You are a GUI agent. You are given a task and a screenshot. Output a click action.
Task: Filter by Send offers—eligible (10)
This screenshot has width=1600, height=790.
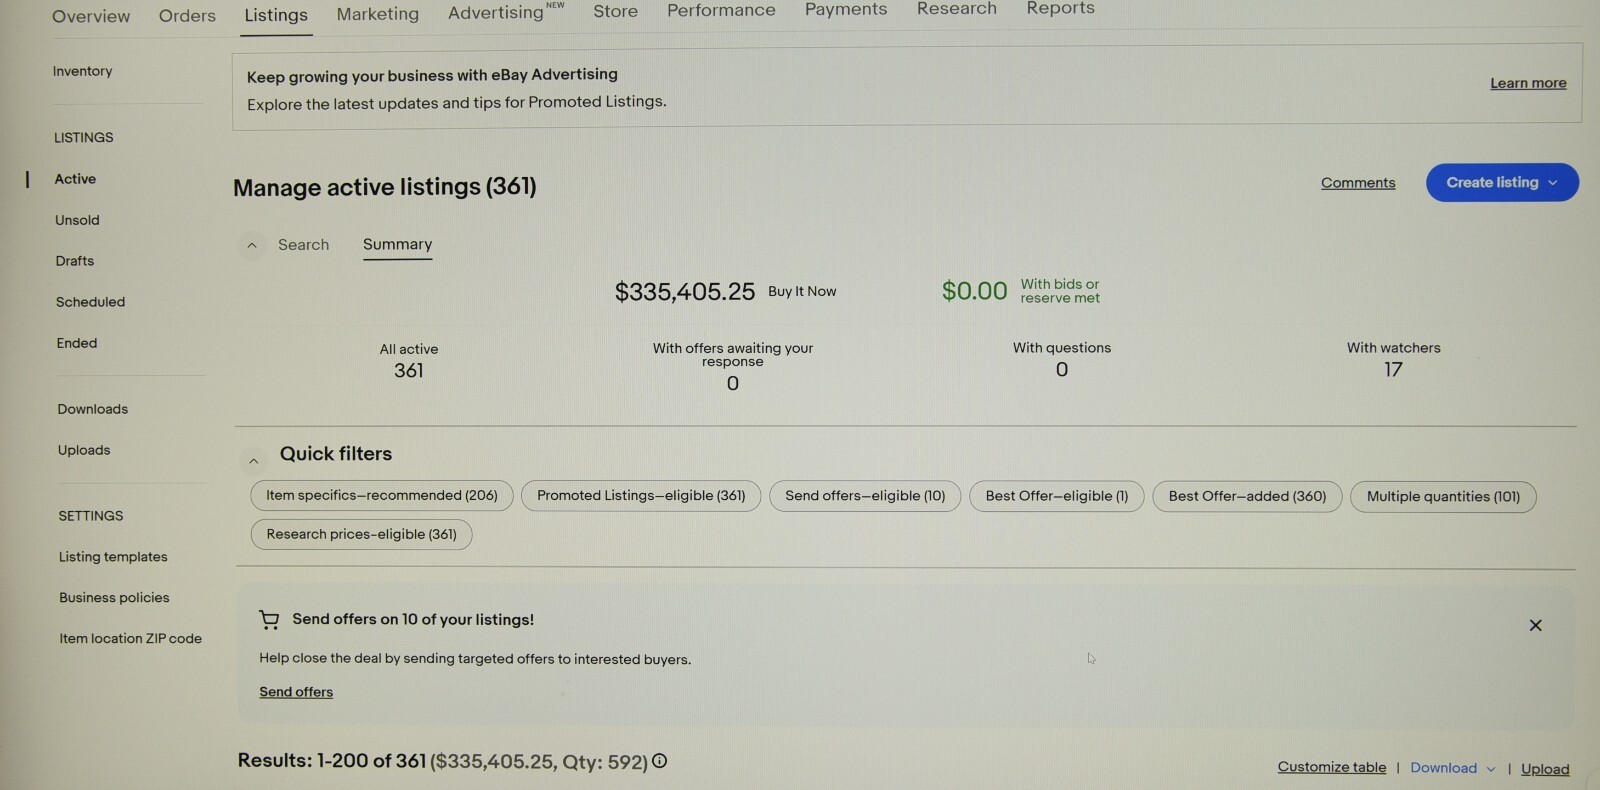pos(865,496)
